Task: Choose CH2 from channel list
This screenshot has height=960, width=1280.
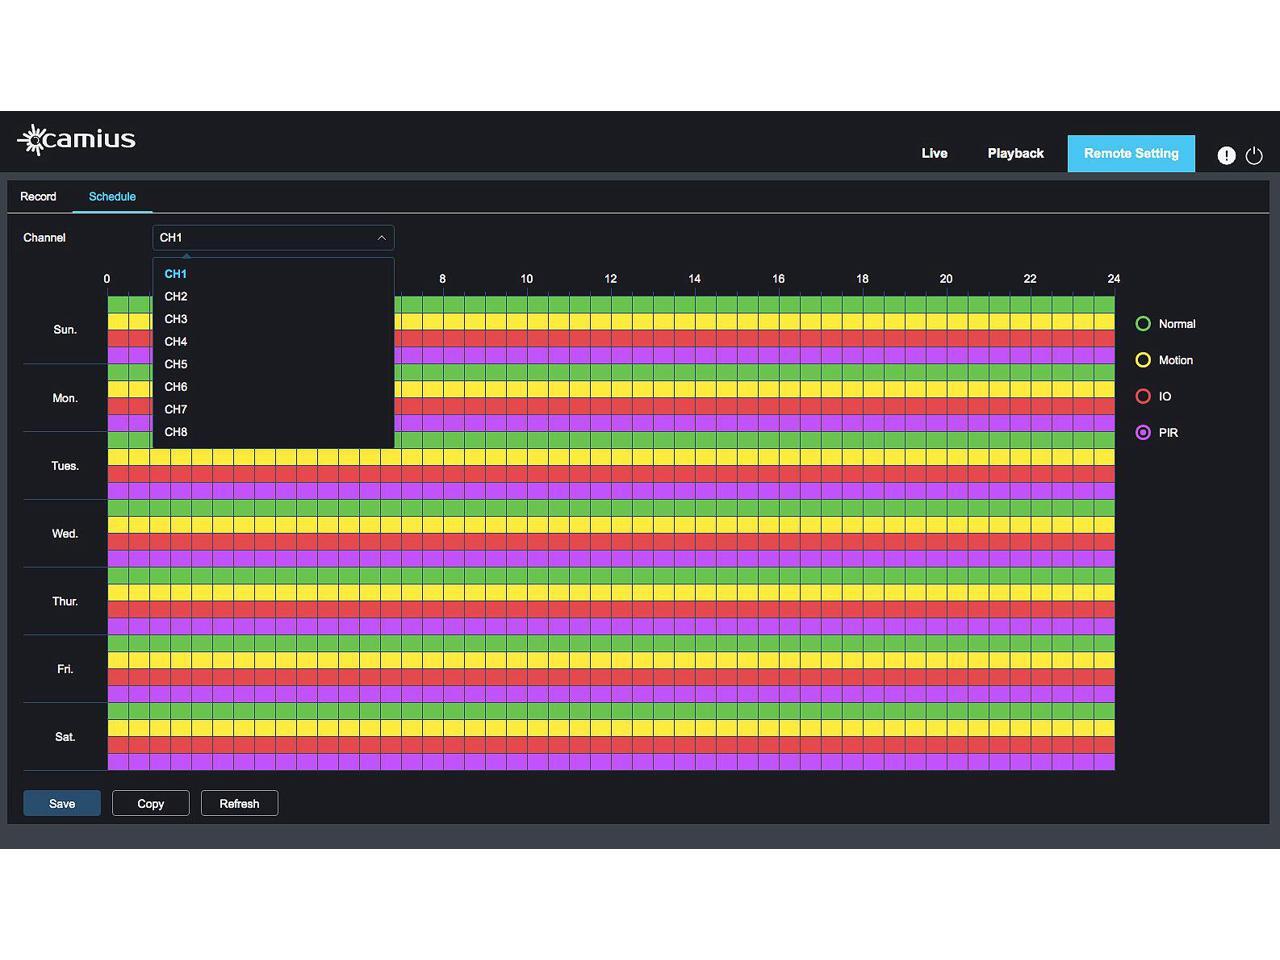Action: point(176,297)
